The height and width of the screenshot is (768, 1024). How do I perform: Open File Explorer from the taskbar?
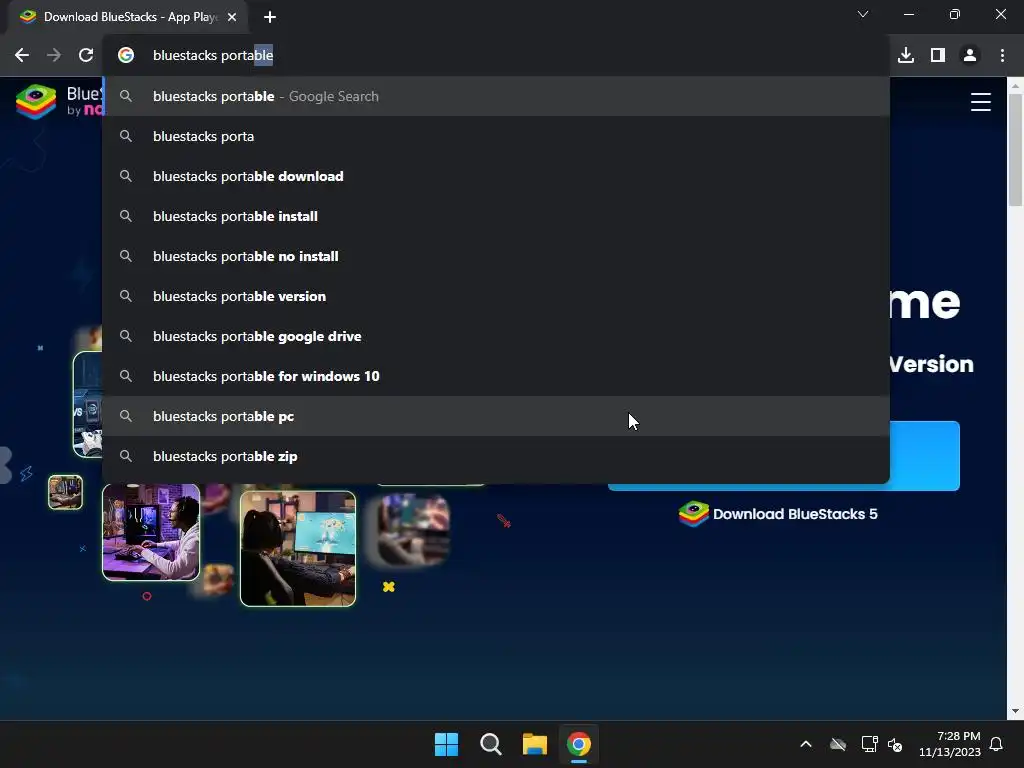coord(534,744)
